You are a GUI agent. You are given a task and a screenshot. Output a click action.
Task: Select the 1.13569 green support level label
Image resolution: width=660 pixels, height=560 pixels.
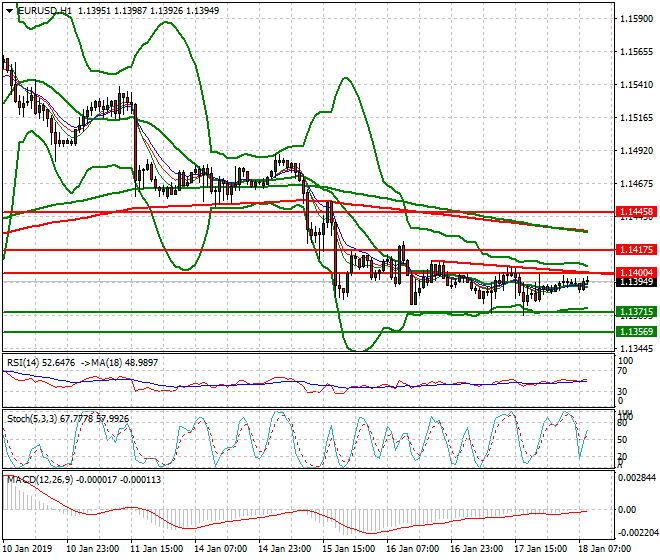point(636,331)
